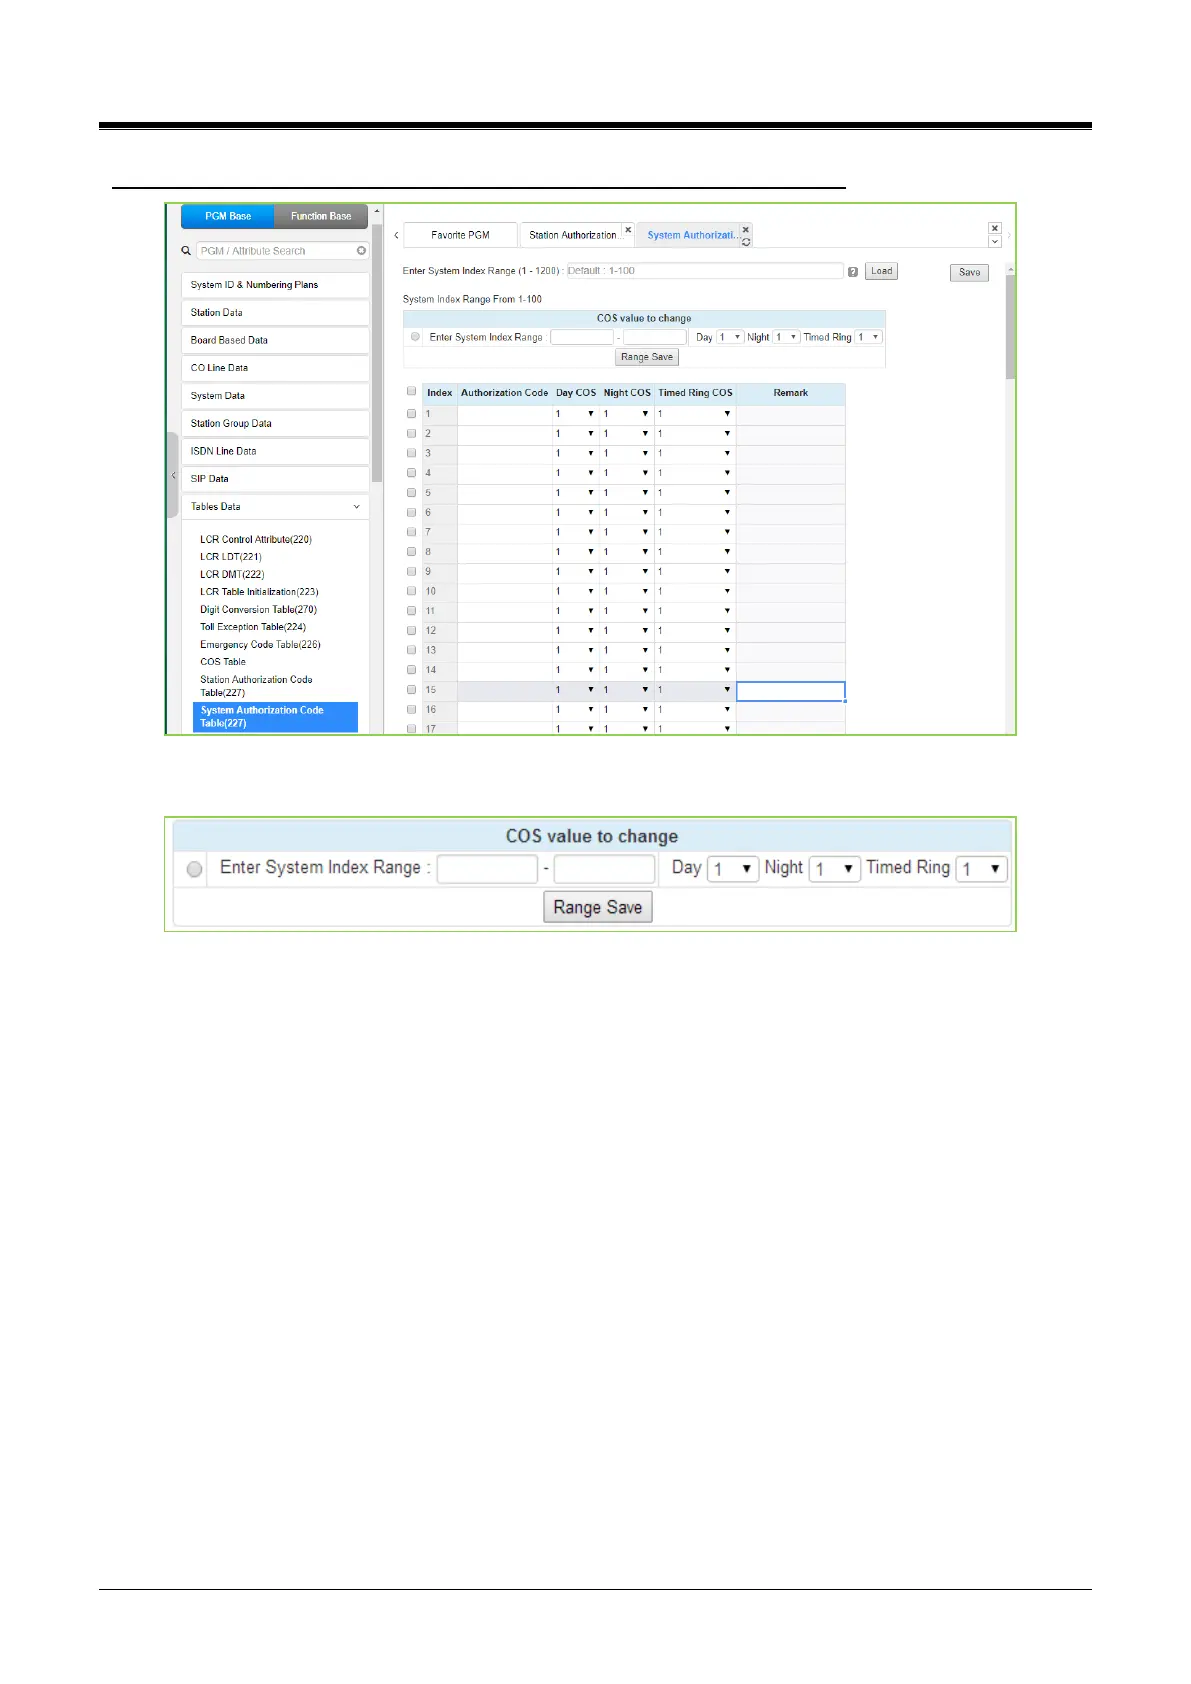Image resolution: width=1191 pixels, height=1684 pixels.
Task: Open Emergency Code Table(226)
Action: click(x=260, y=644)
